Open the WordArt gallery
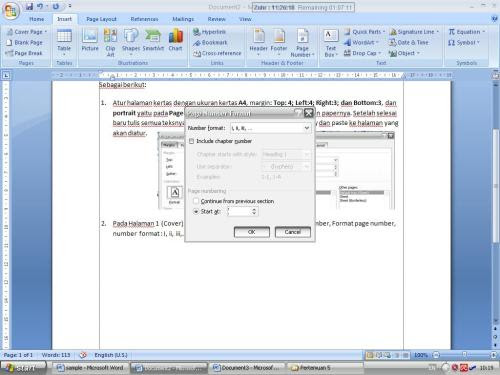This screenshot has width=500, height=375. pos(361,42)
